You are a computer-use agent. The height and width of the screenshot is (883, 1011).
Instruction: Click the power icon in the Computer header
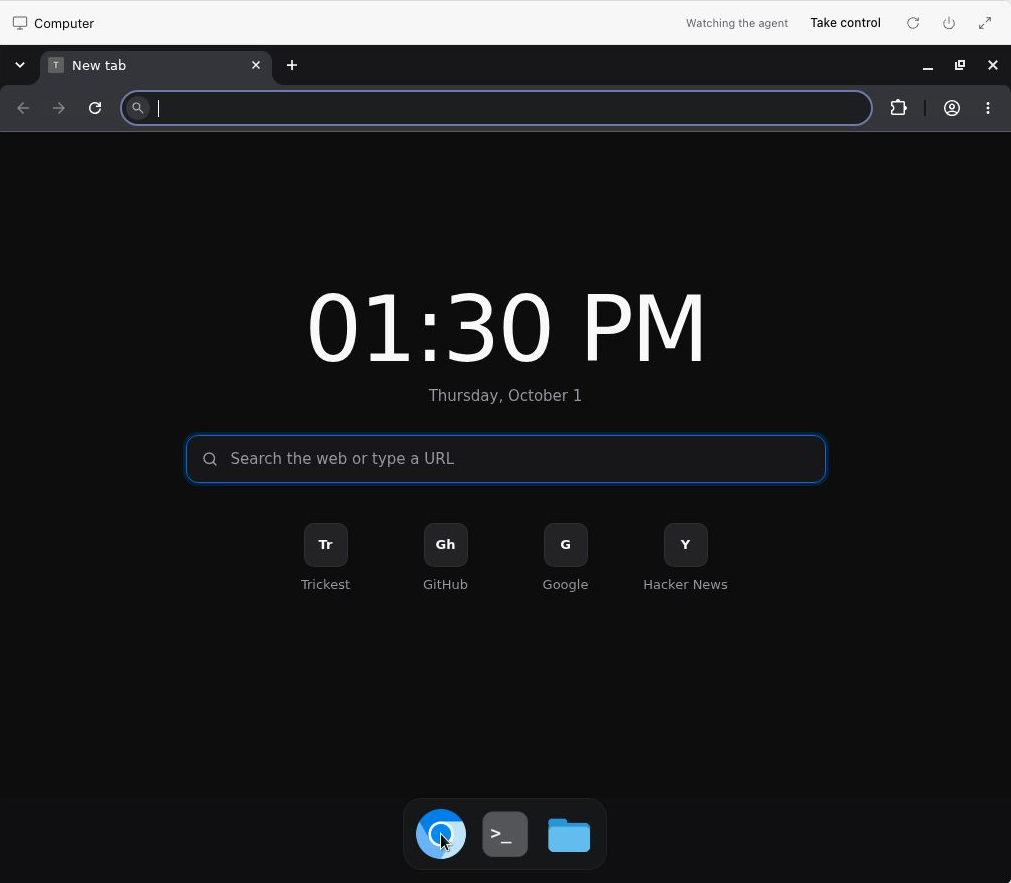[948, 23]
